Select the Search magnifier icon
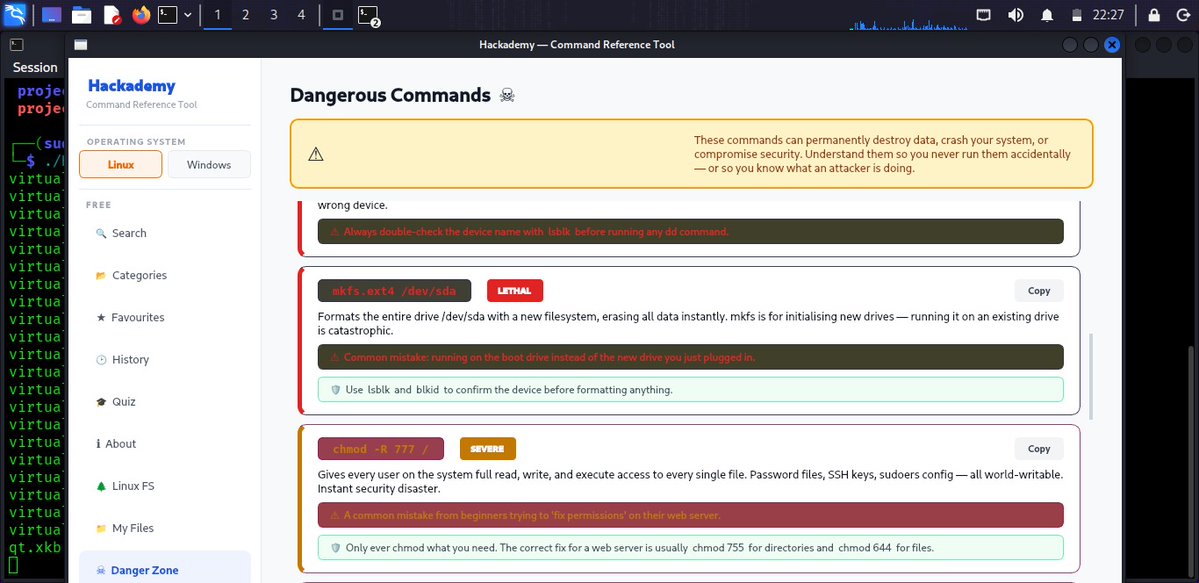The width and height of the screenshot is (1199, 583). (101, 233)
